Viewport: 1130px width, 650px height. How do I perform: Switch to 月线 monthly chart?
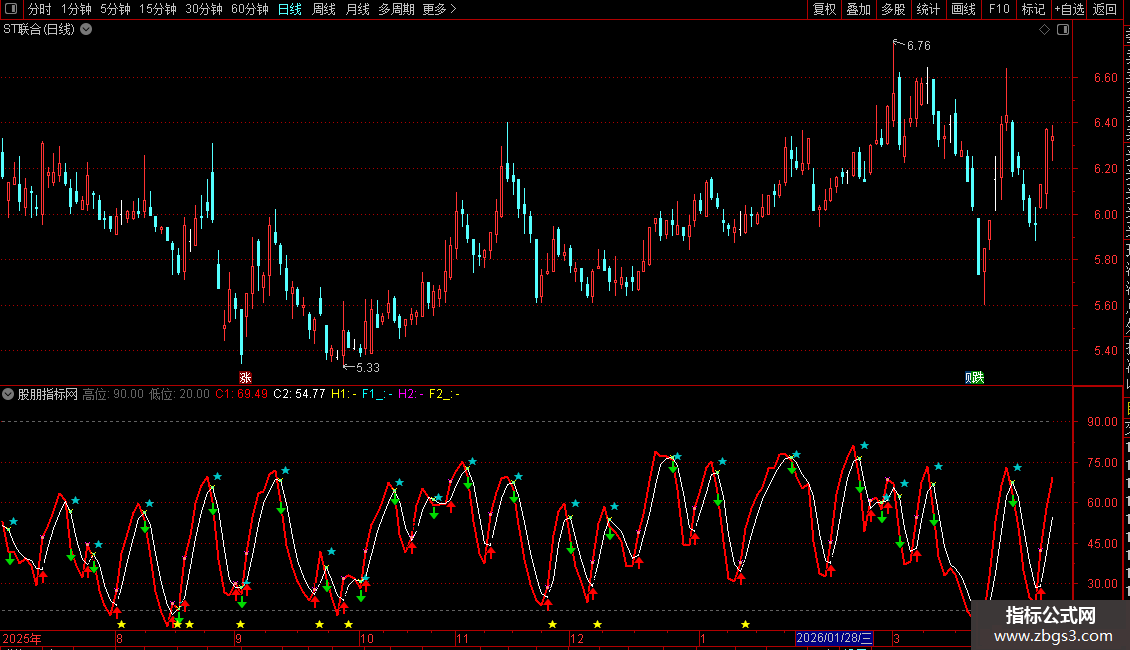point(357,9)
